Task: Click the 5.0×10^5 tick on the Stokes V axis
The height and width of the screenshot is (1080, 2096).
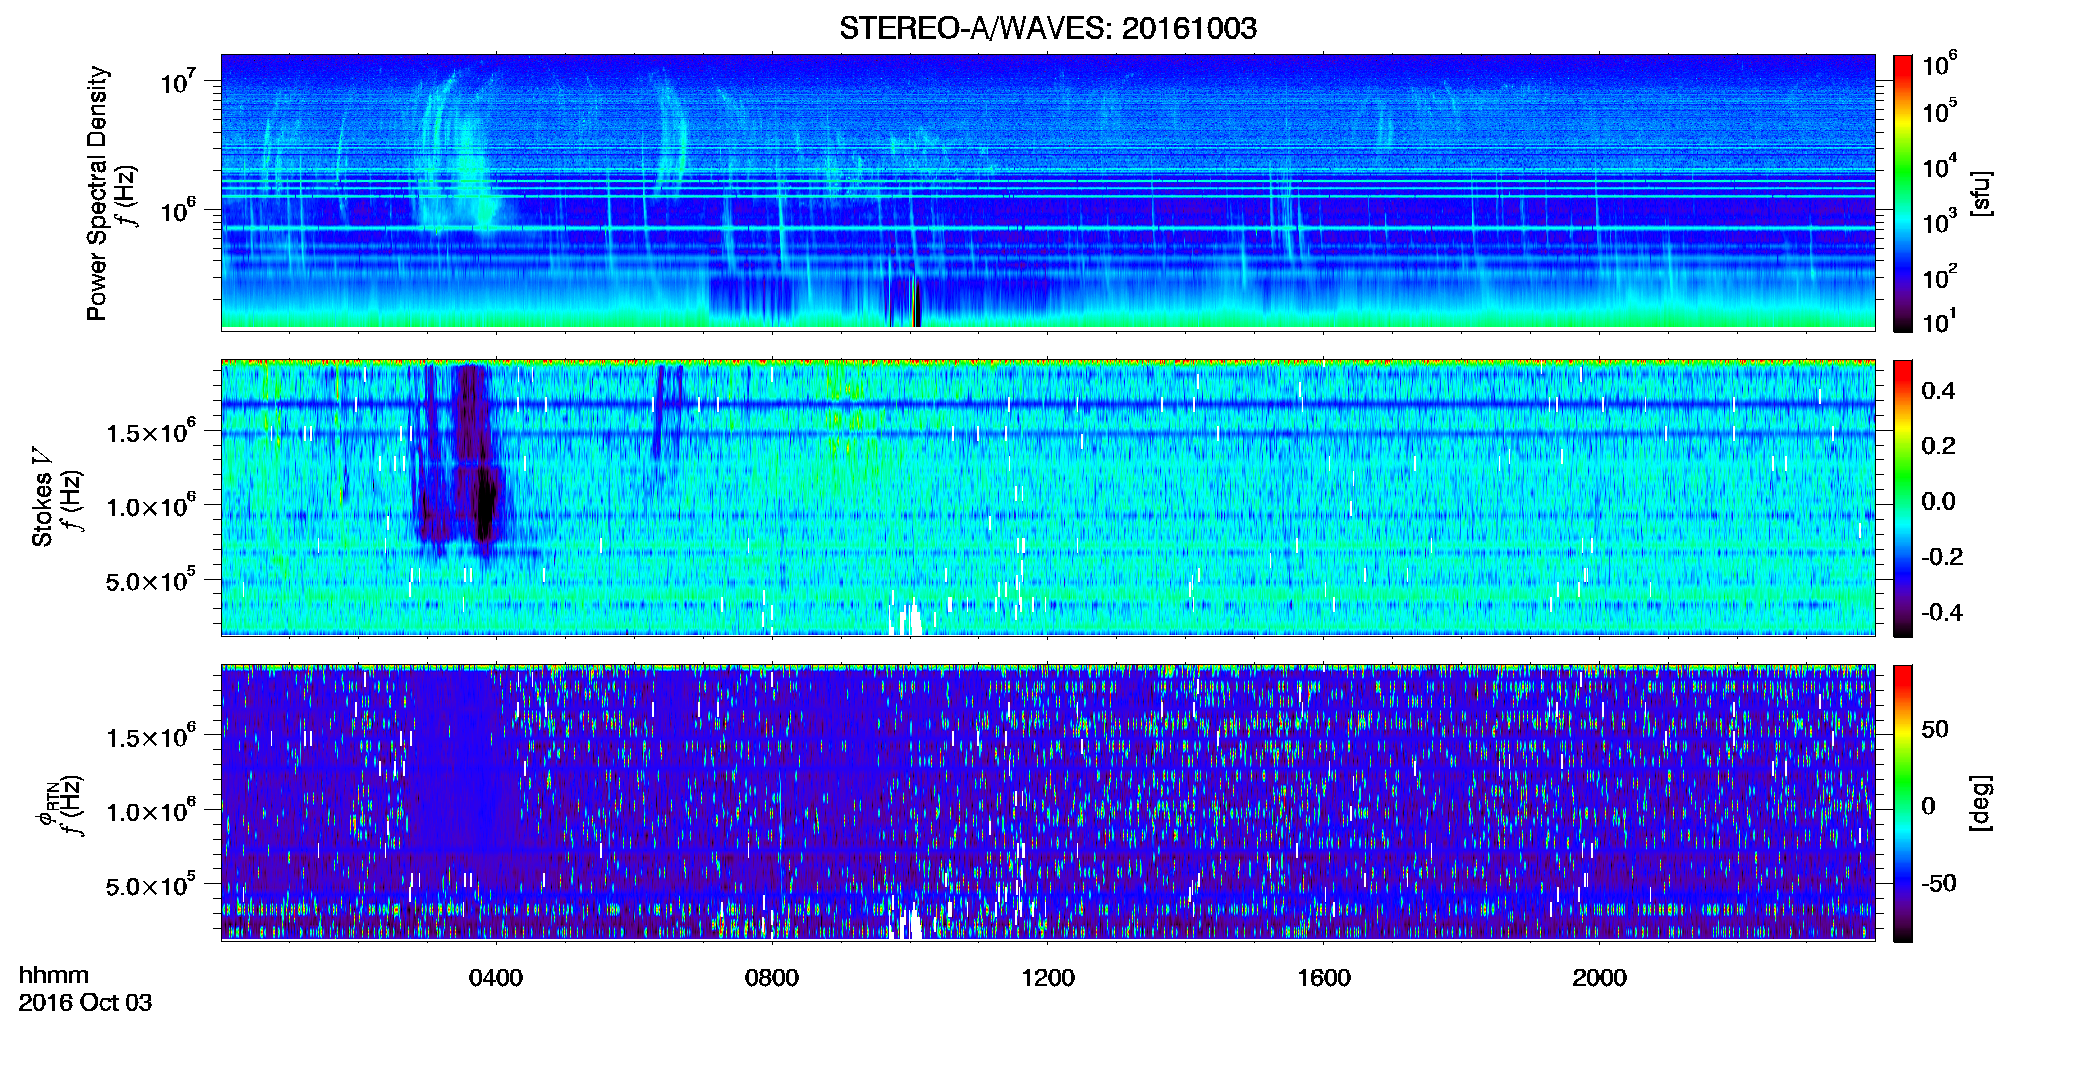Action: (151, 579)
